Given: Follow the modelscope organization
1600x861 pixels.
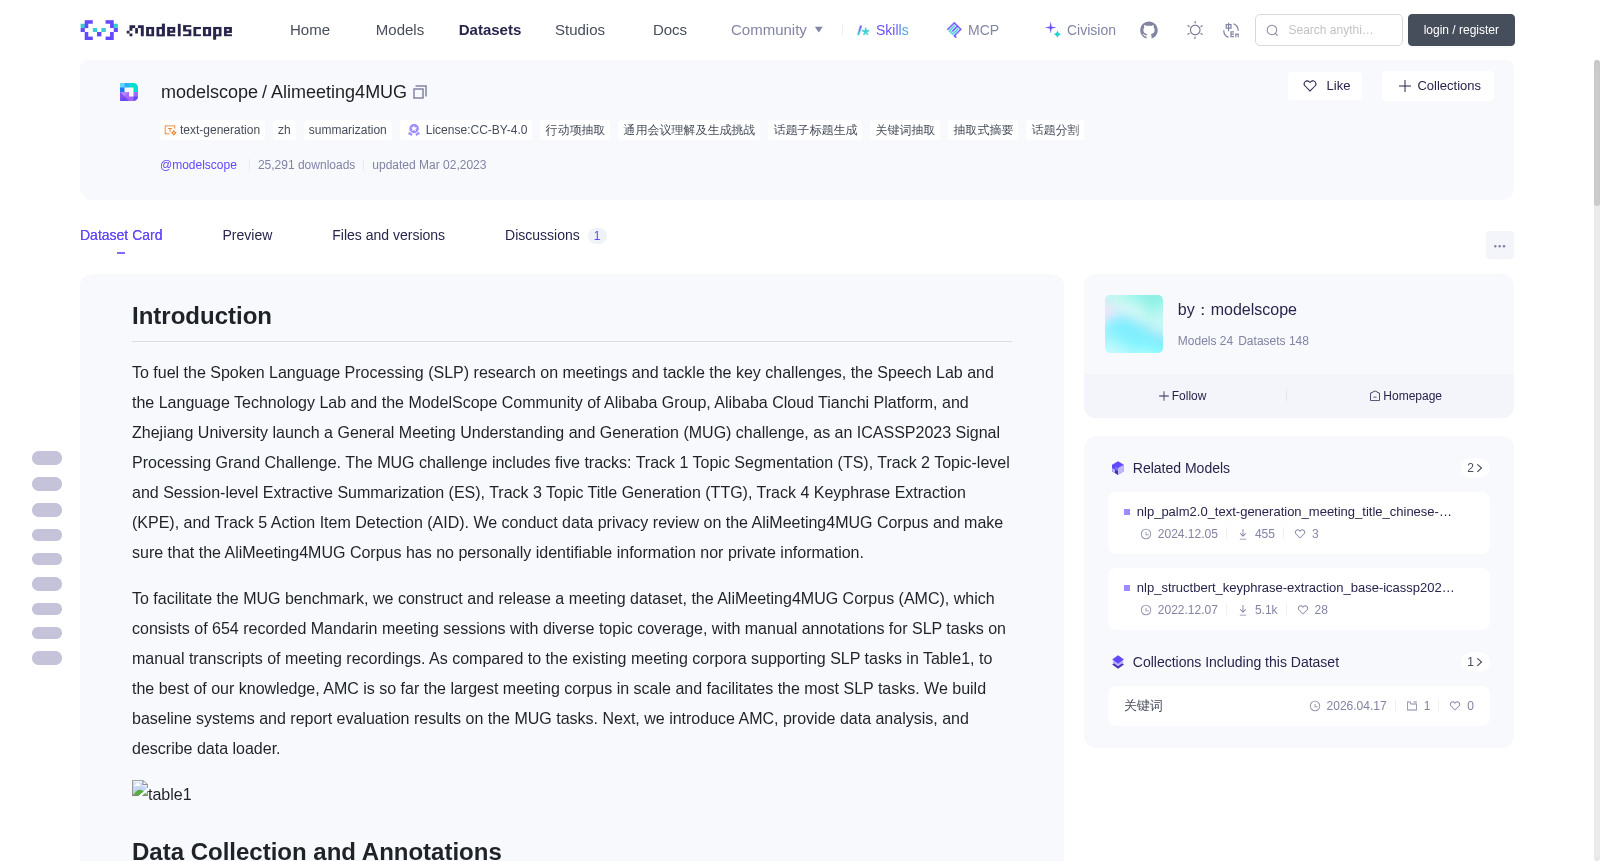Looking at the screenshot, I should point(1182,396).
